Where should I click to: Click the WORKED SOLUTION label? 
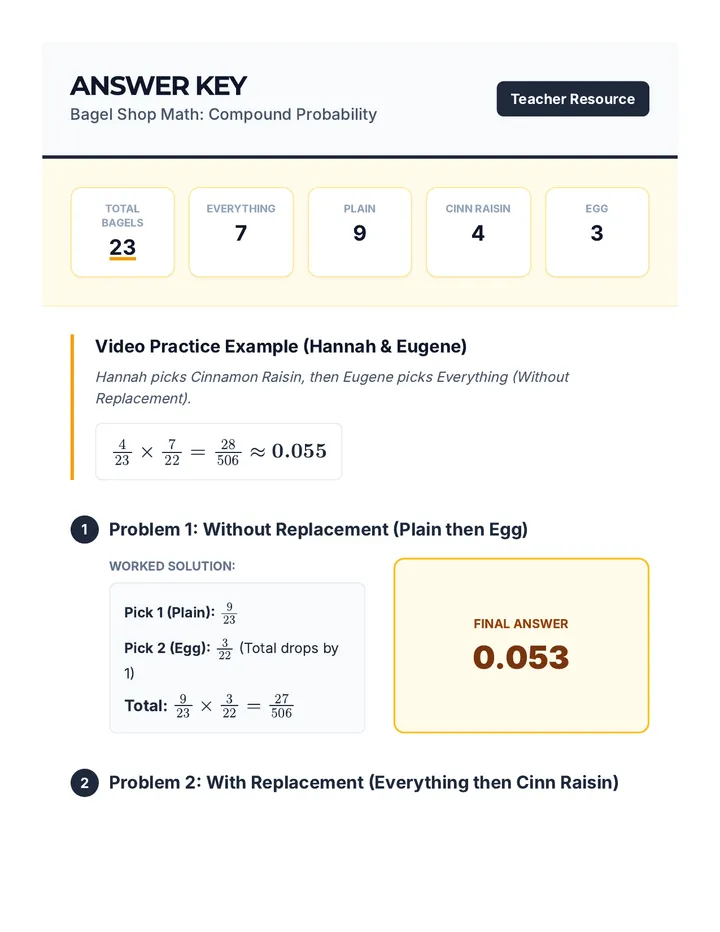pyautogui.click(x=172, y=566)
